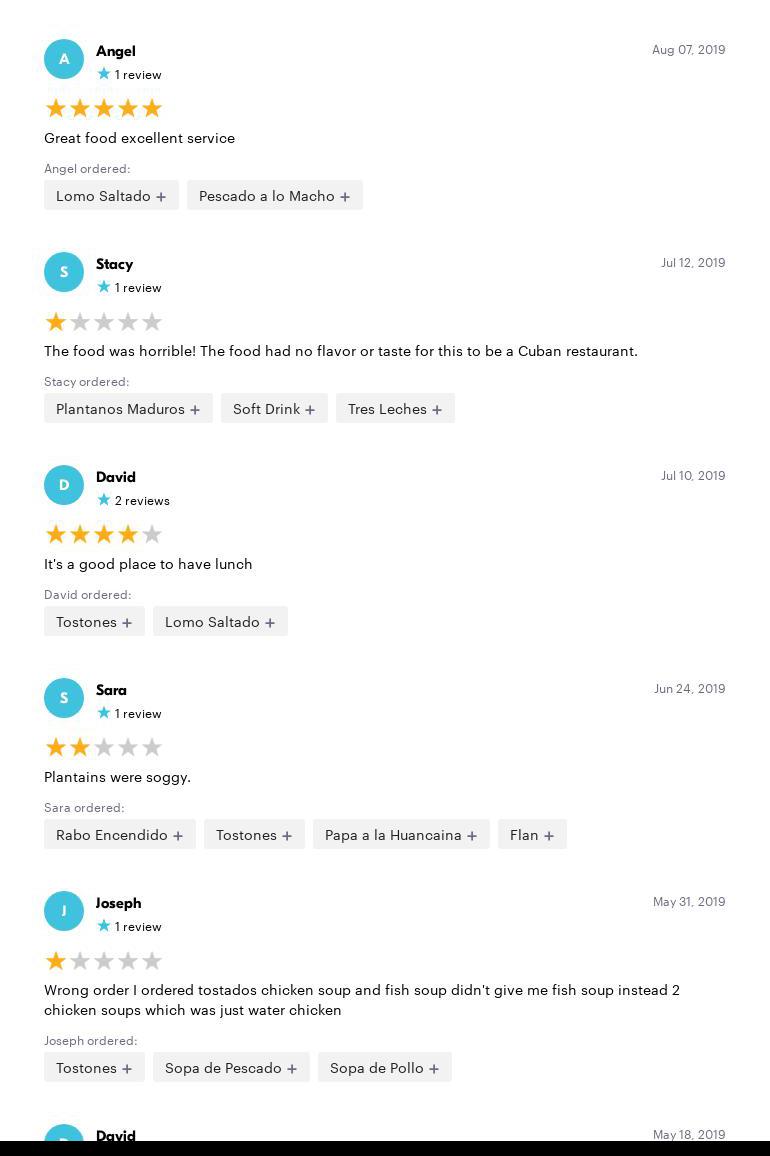Open reviewer Joseph's name link
Viewport: 770px width, 1156px height.
pos(118,903)
